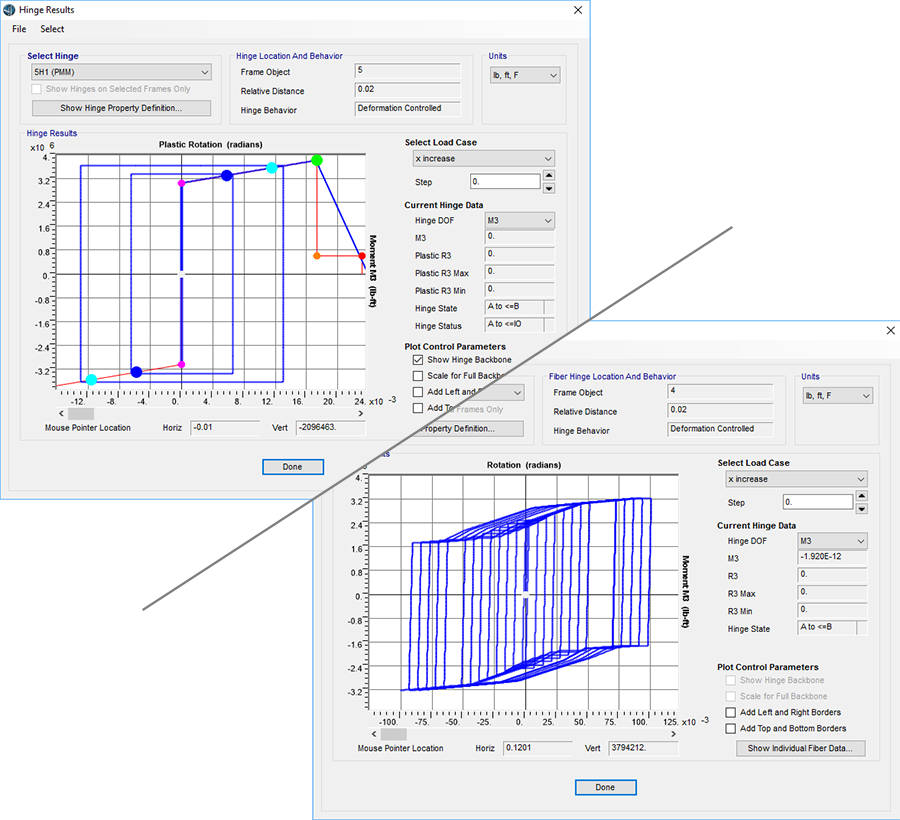Open the Select menu
The width and height of the screenshot is (900, 820).
[52, 29]
